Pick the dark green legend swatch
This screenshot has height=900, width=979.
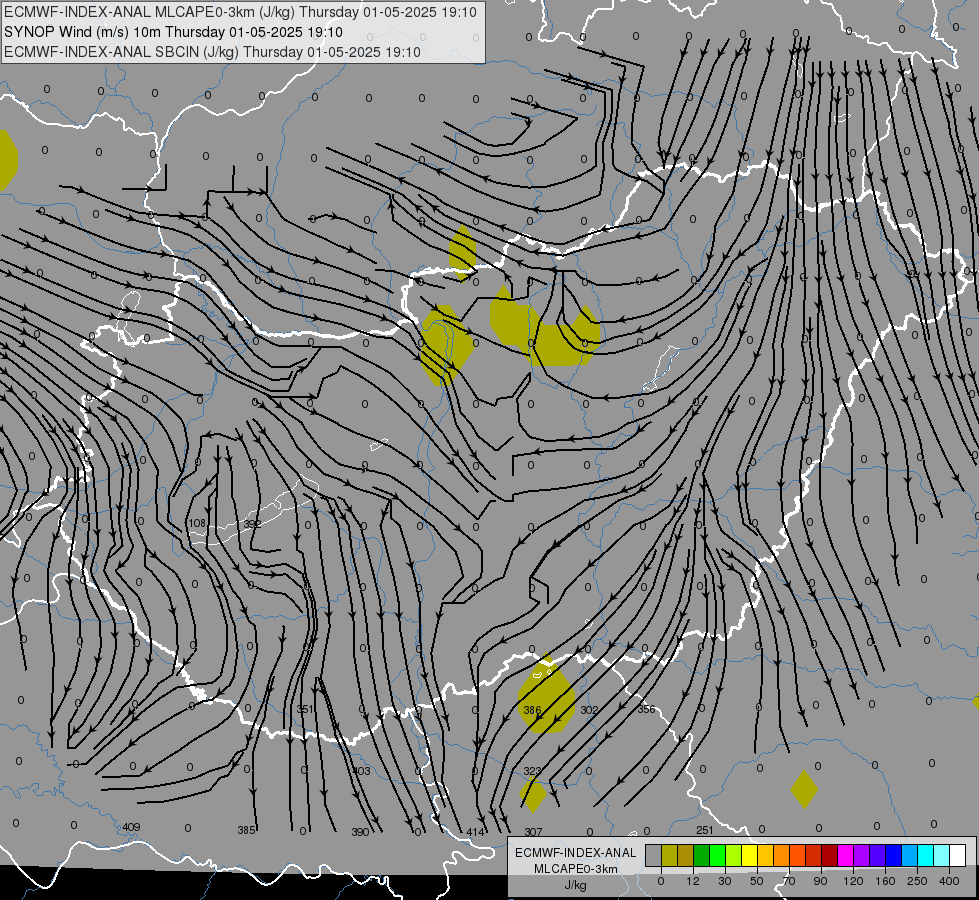pyautogui.click(x=702, y=856)
